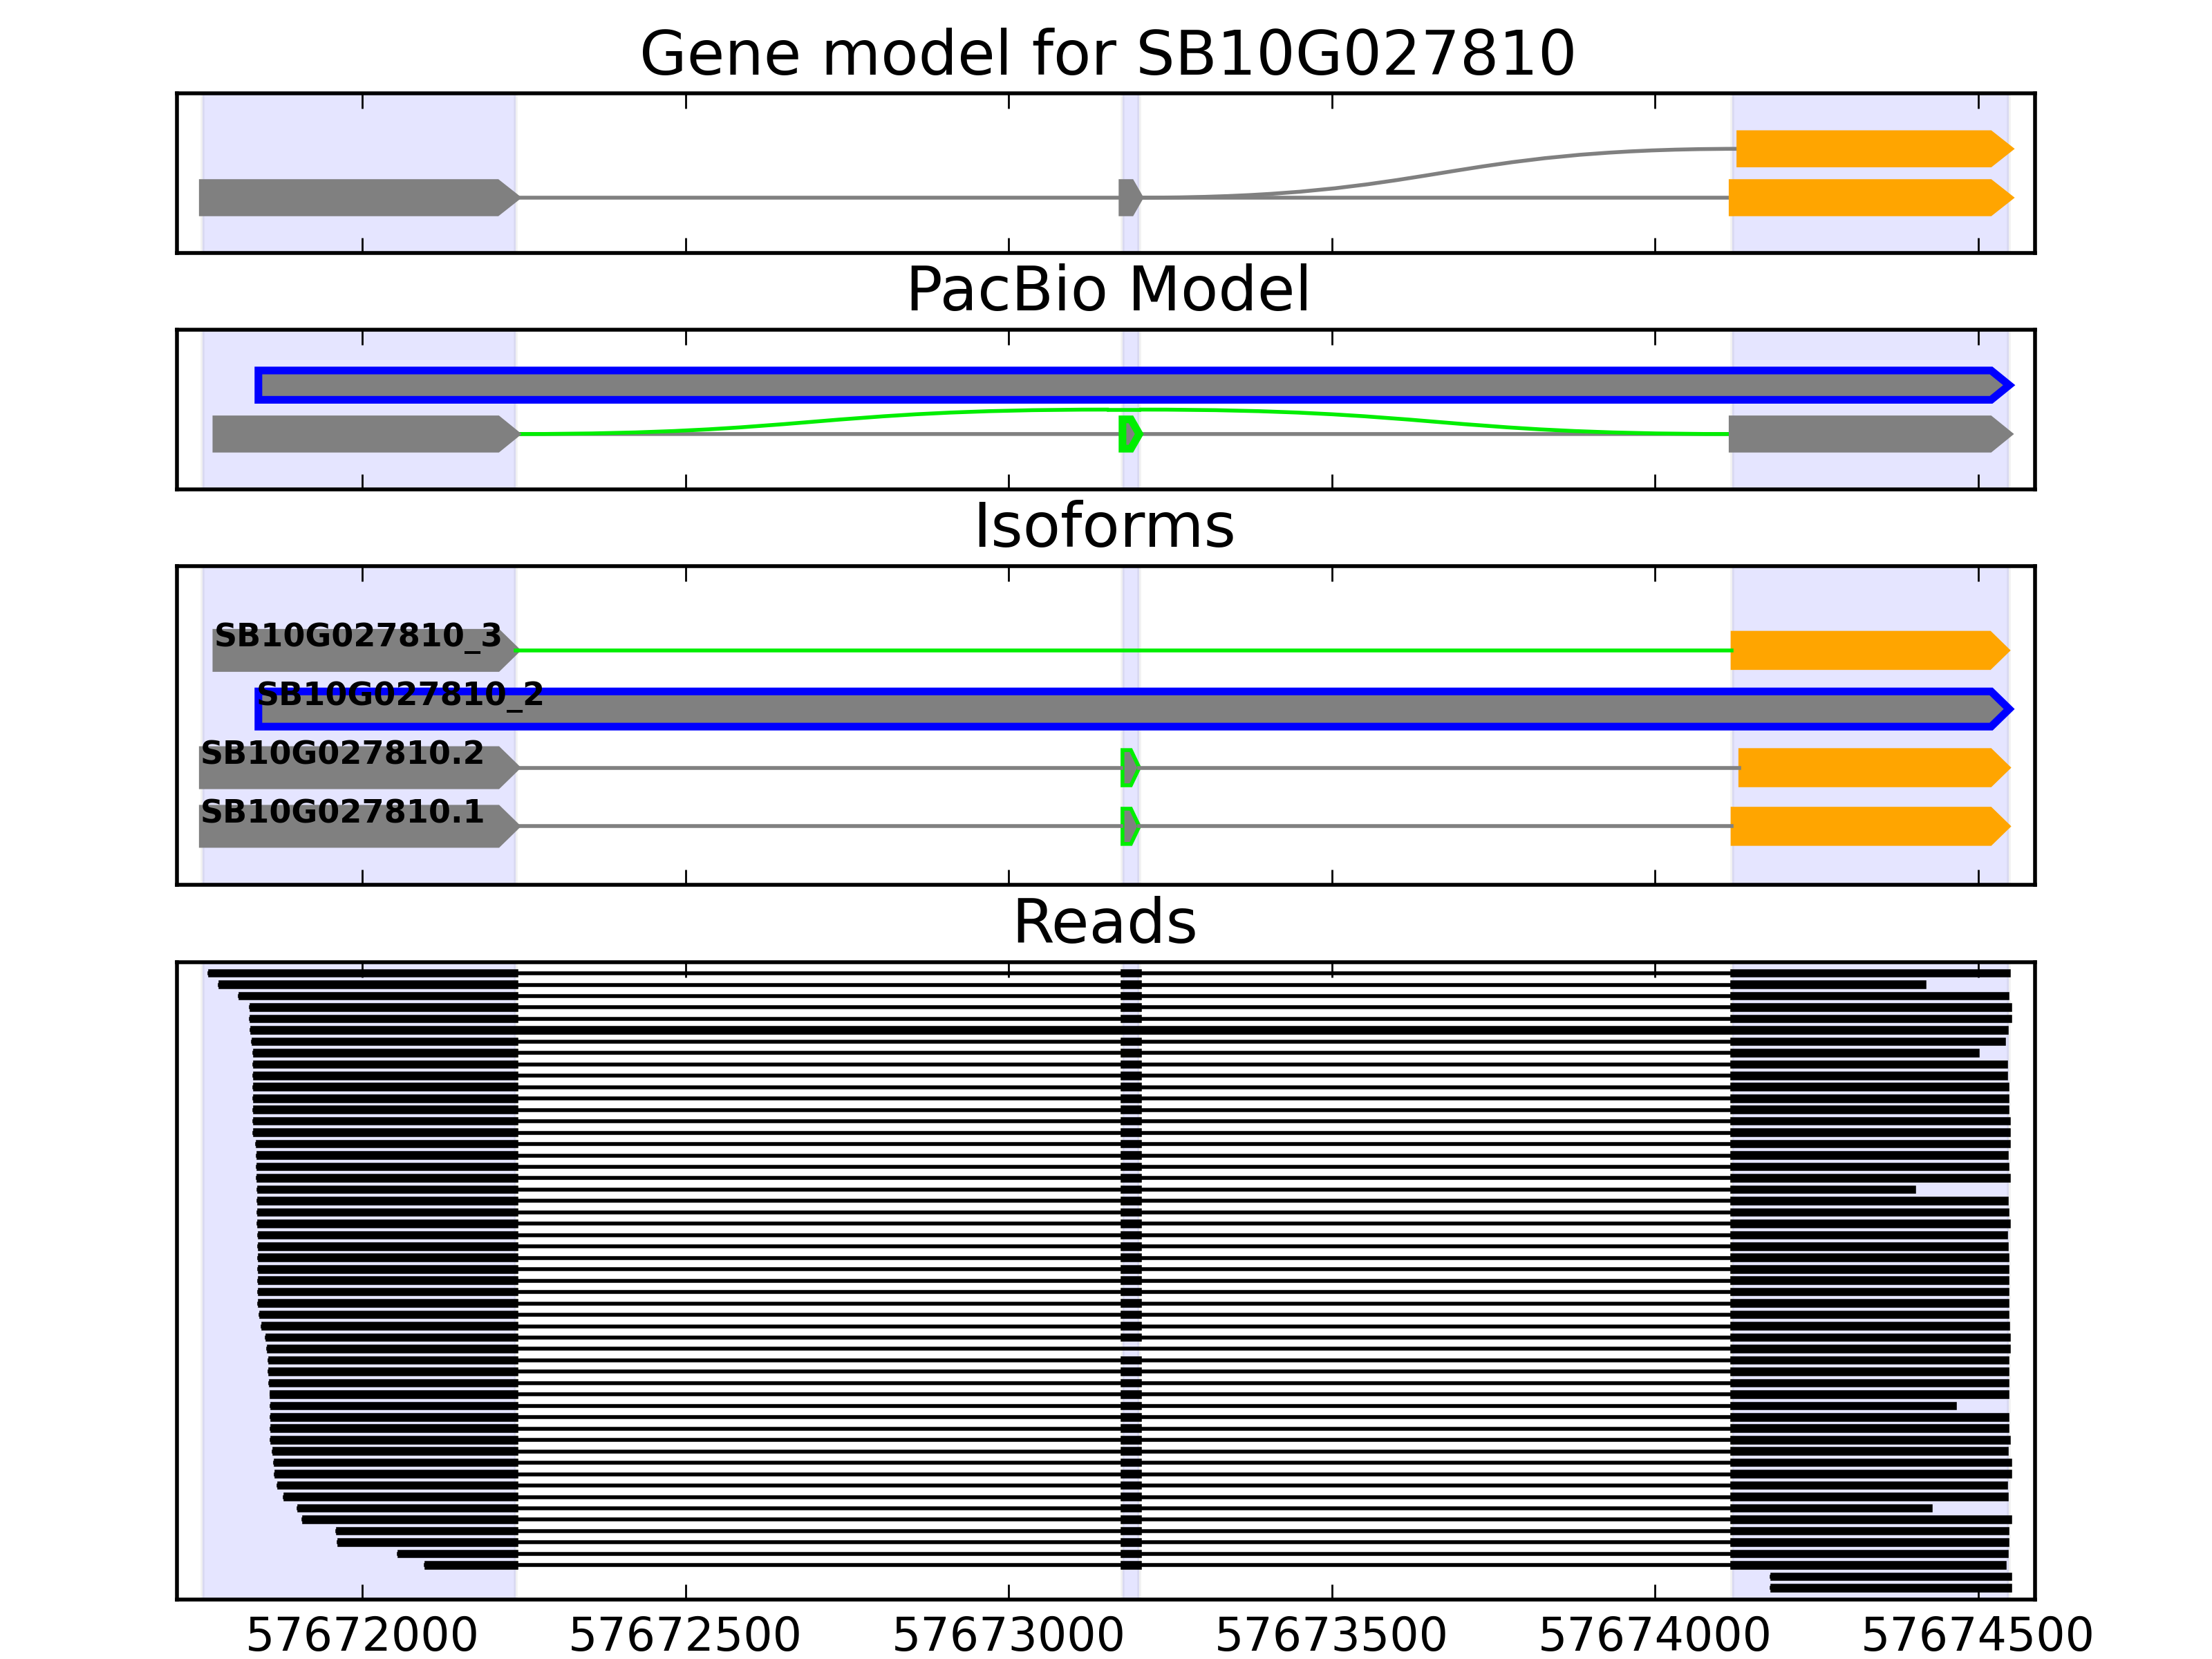Click the SB10G027810.2 isoform label
Image resolution: width=2212 pixels, height=1659 pixels.
pyautogui.click(x=342, y=753)
